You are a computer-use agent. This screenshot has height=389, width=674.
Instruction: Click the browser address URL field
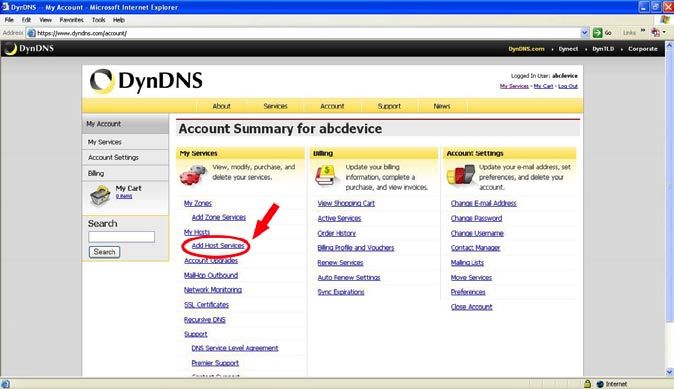point(307,33)
